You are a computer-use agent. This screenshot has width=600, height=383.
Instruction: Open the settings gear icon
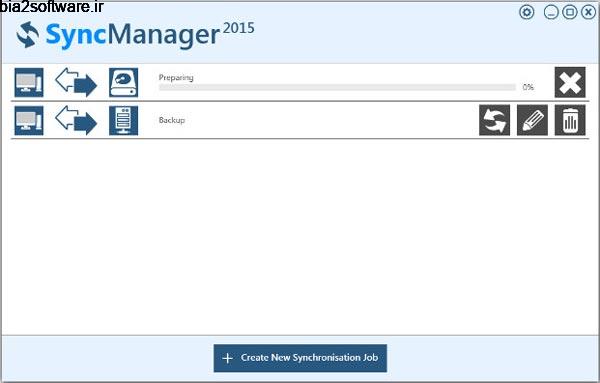[527, 12]
